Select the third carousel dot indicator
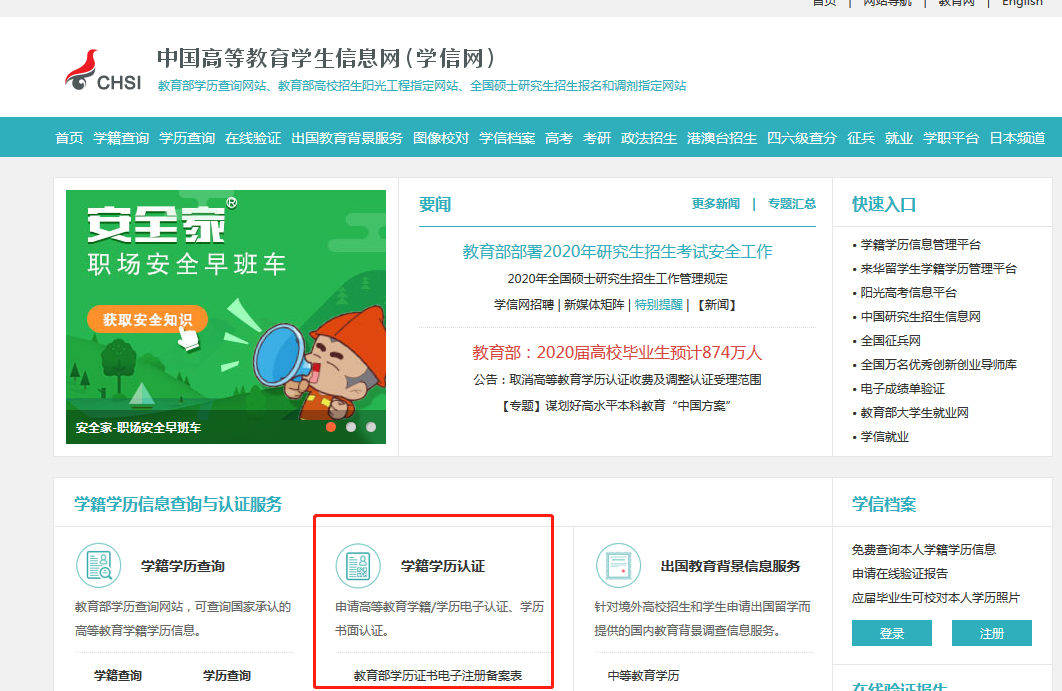This screenshot has width=1062, height=691. 371,427
